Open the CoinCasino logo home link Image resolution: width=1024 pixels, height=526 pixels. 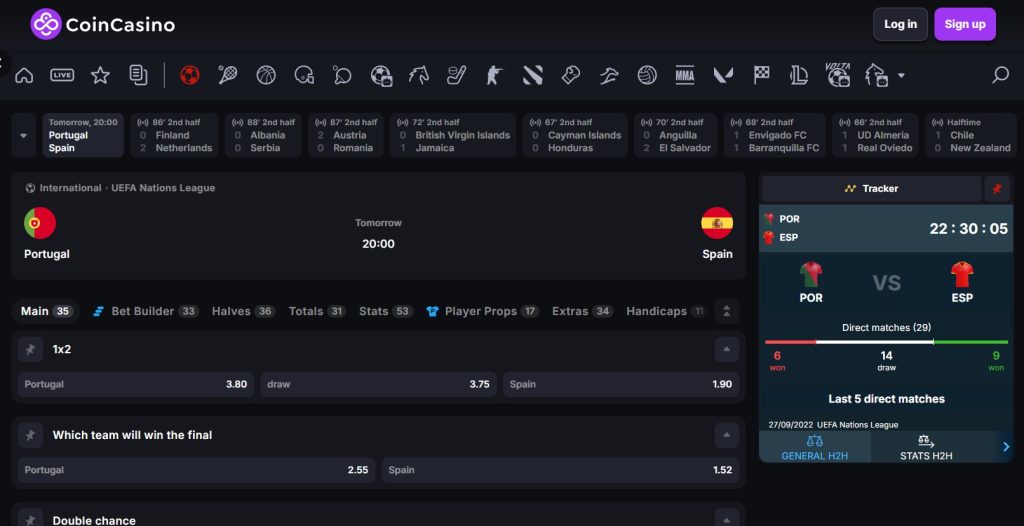point(103,24)
